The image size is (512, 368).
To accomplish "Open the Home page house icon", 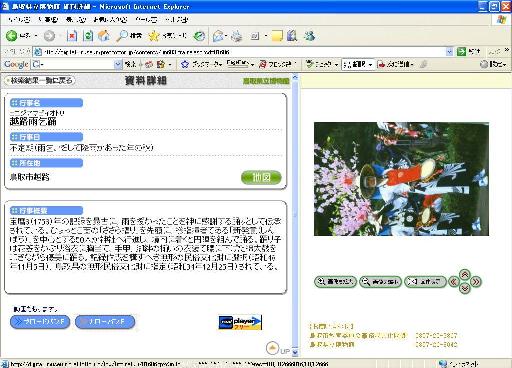I will (x=104, y=36).
